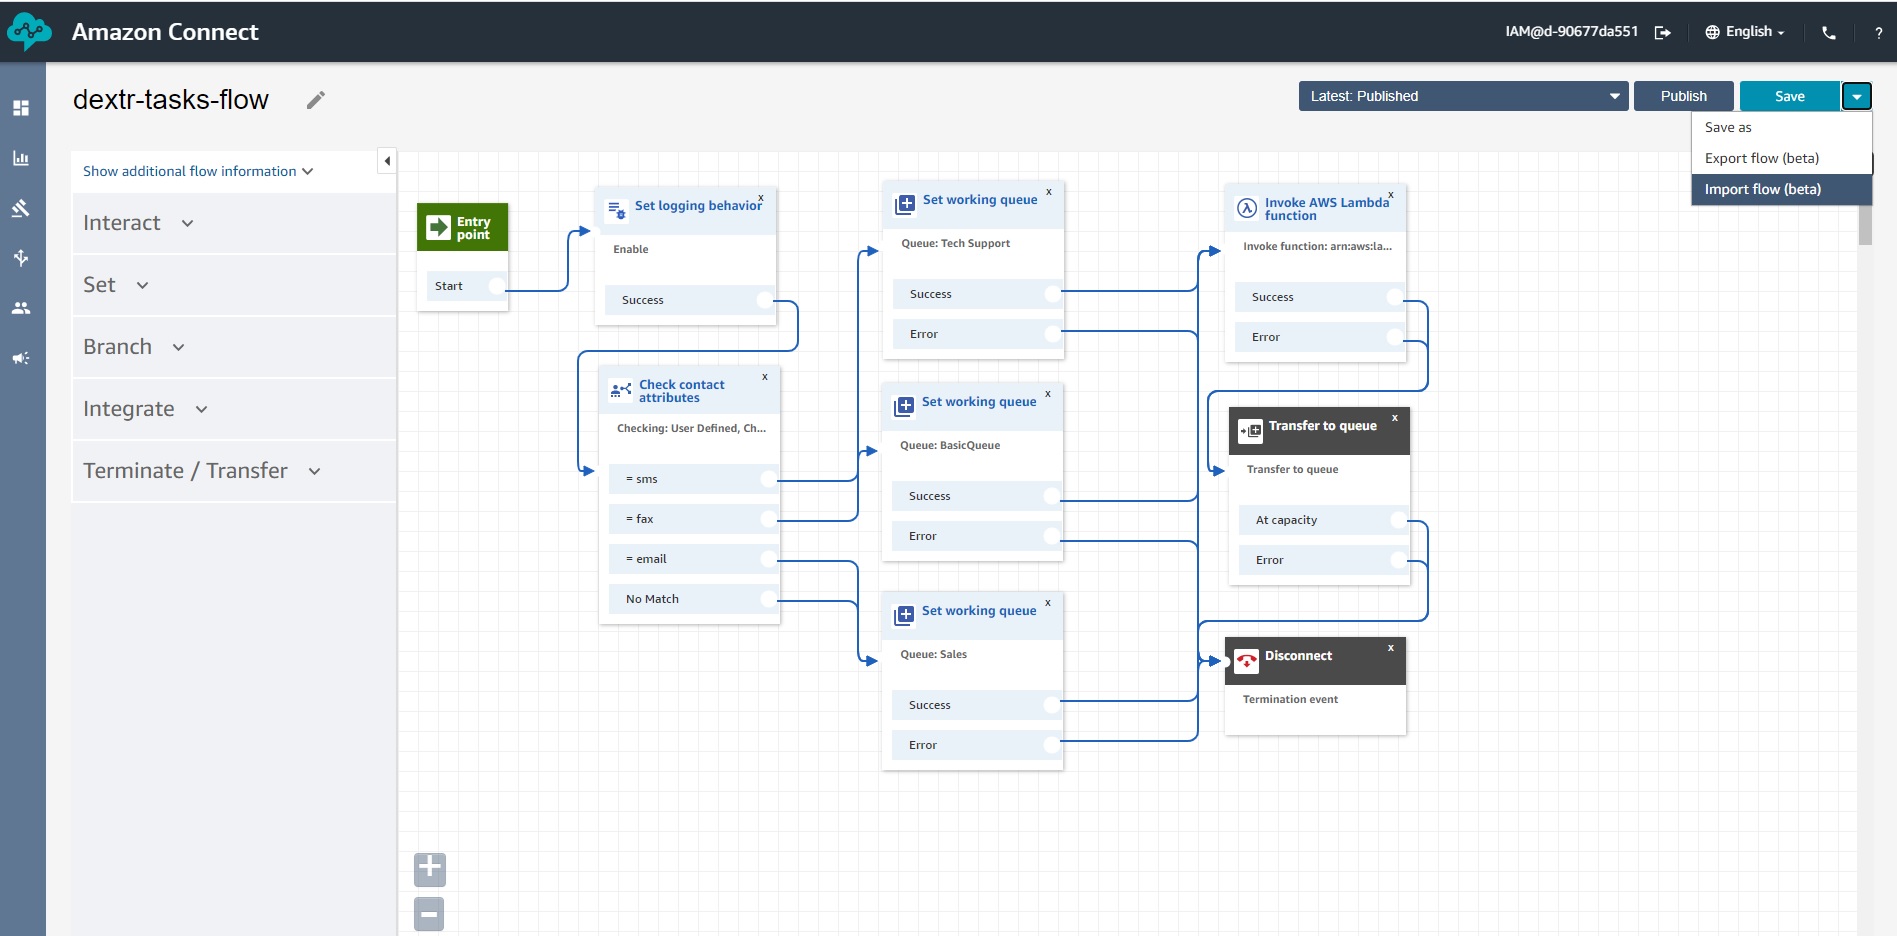1897x936 pixels.
Task: Click the Entry point arrow icon
Action: point(438,228)
